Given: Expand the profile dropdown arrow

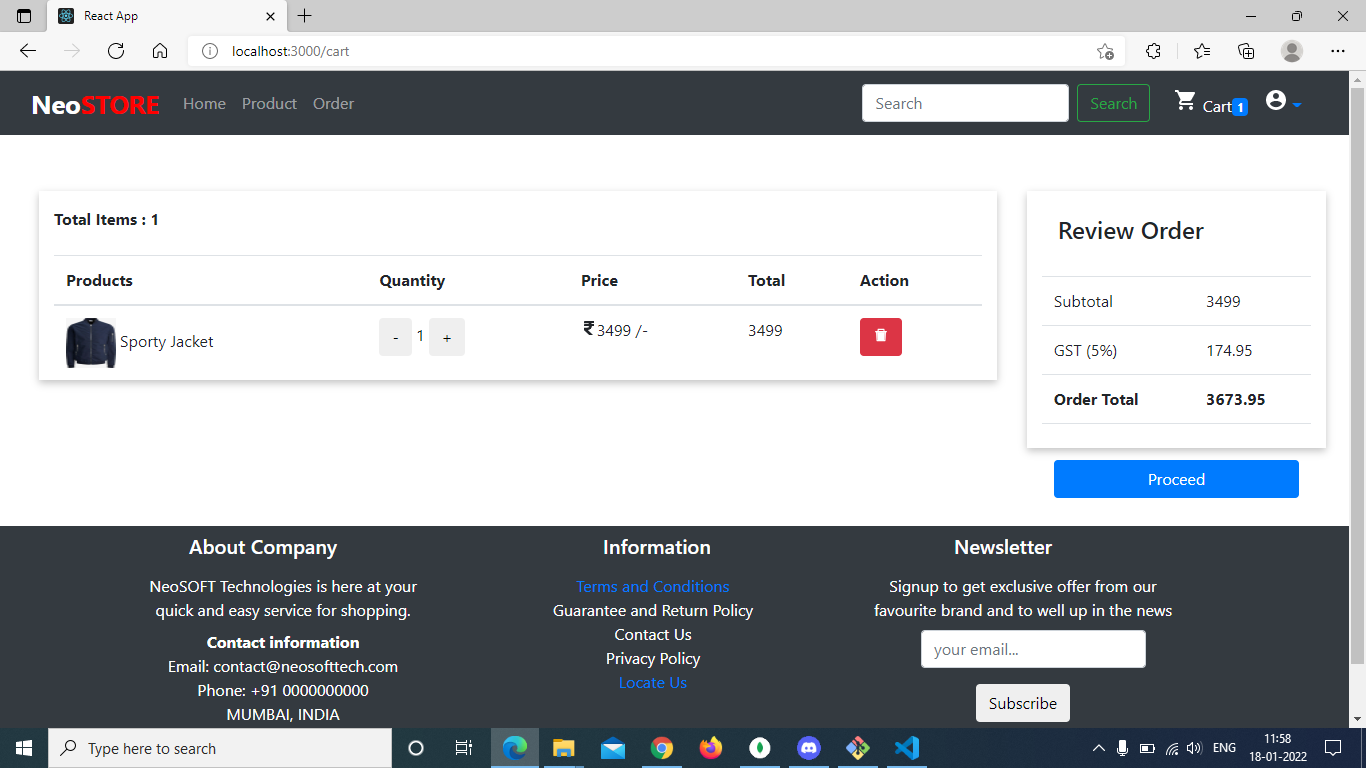Looking at the screenshot, I should (x=1296, y=105).
